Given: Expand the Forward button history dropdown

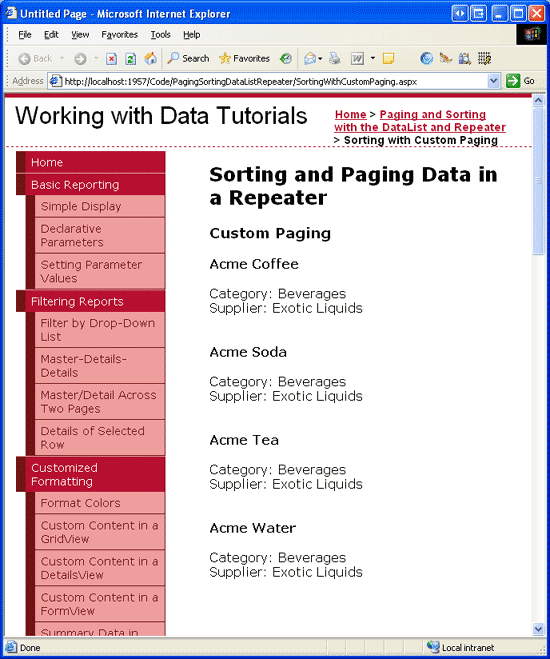Looking at the screenshot, I should (x=96, y=58).
